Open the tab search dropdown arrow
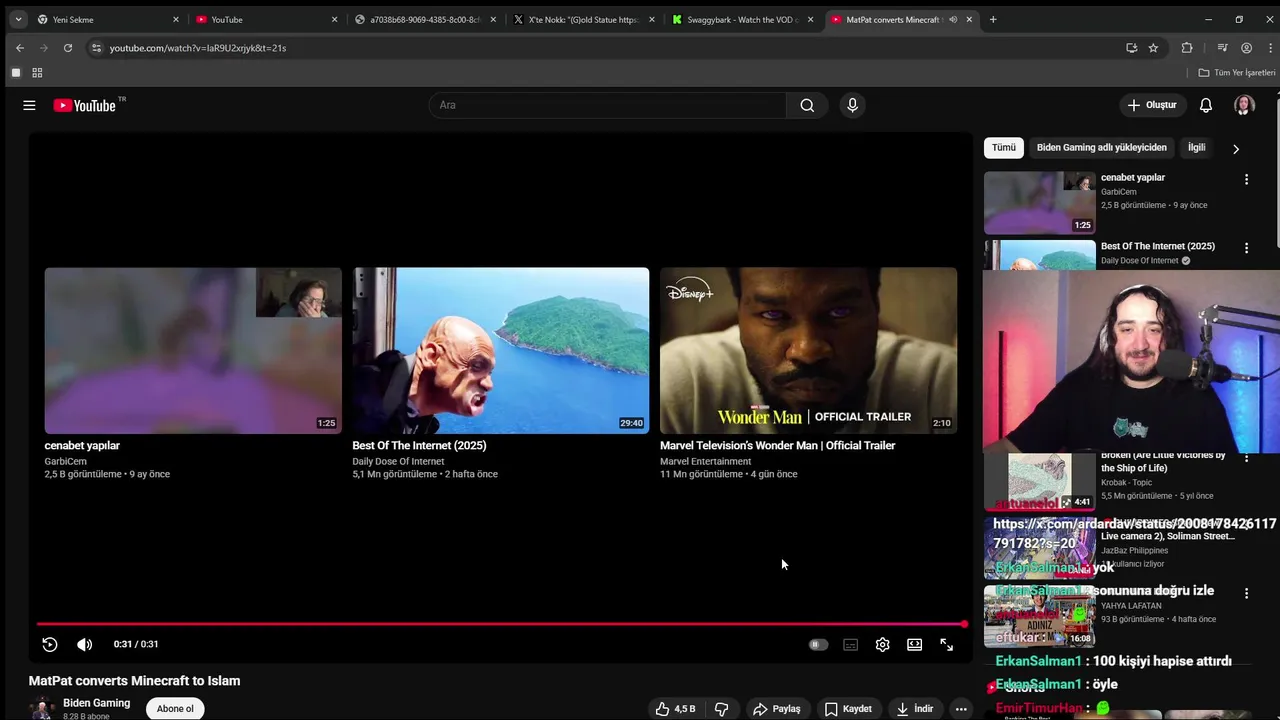The image size is (1280, 720). (18, 19)
